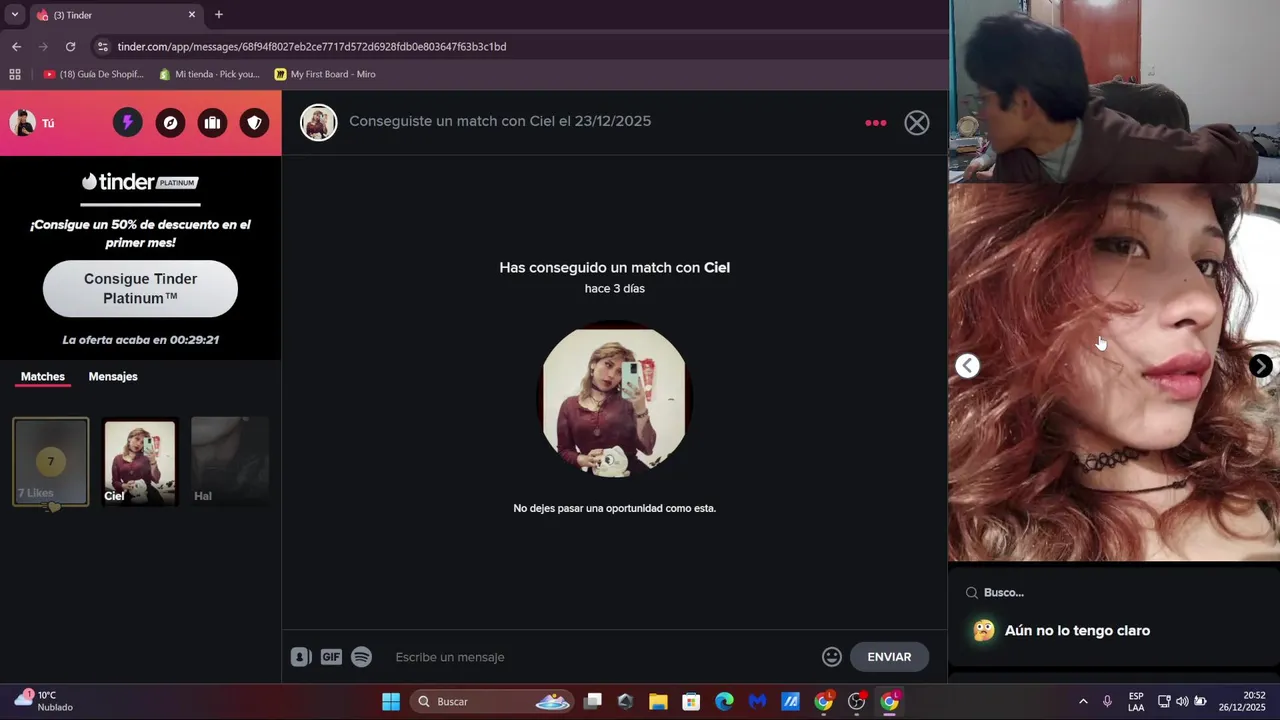This screenshot has height=720, width=1280.
Task: Open File Explorer from the taskbar
Action: click(658, 702)
